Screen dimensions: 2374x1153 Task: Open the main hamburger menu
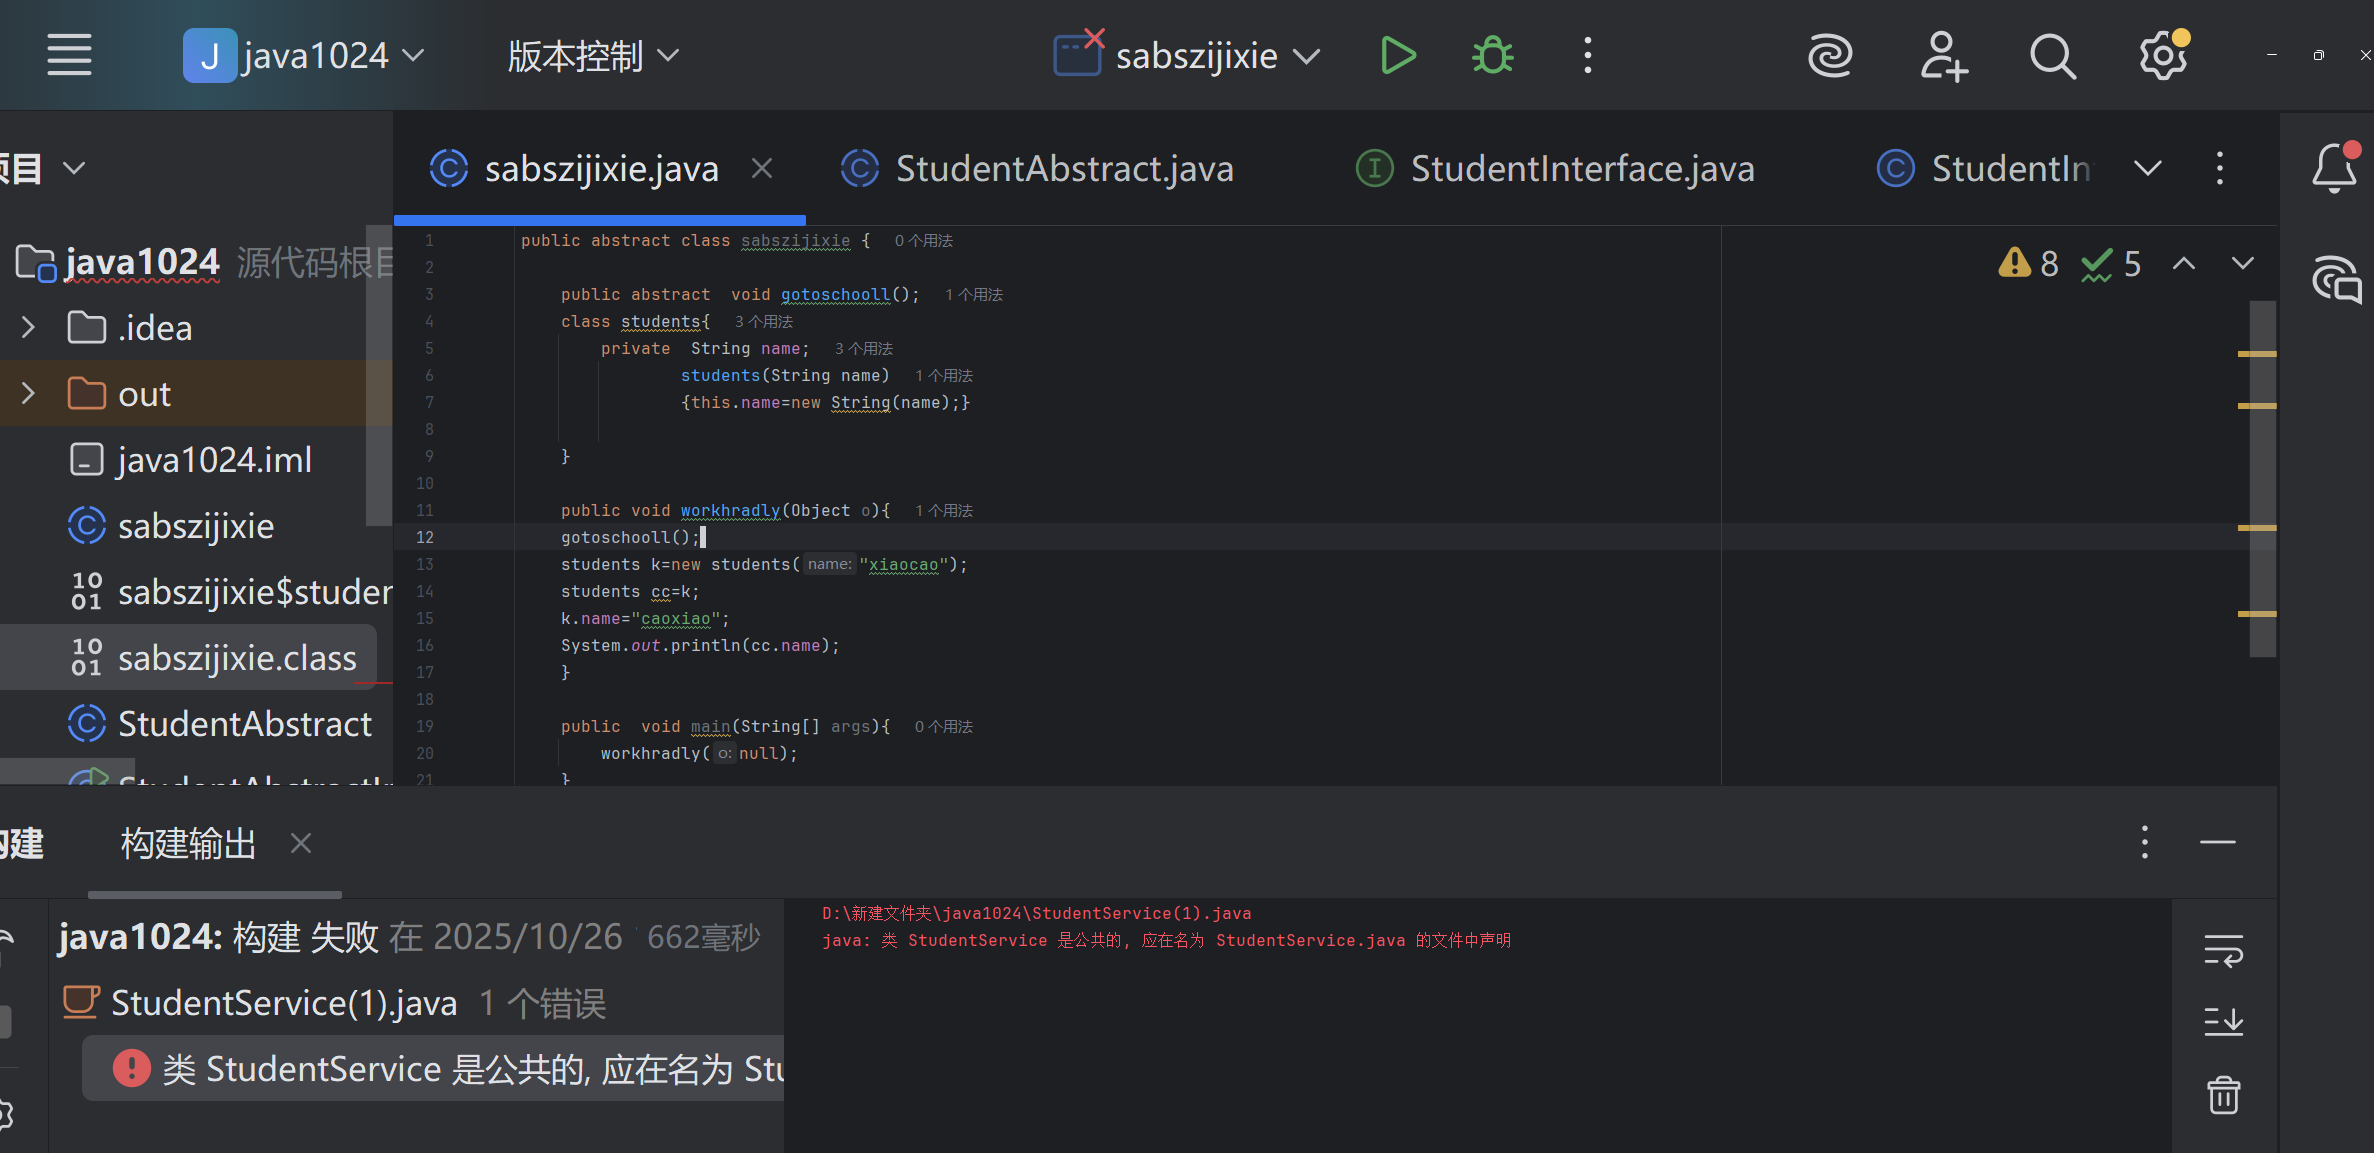click(69, 56)
